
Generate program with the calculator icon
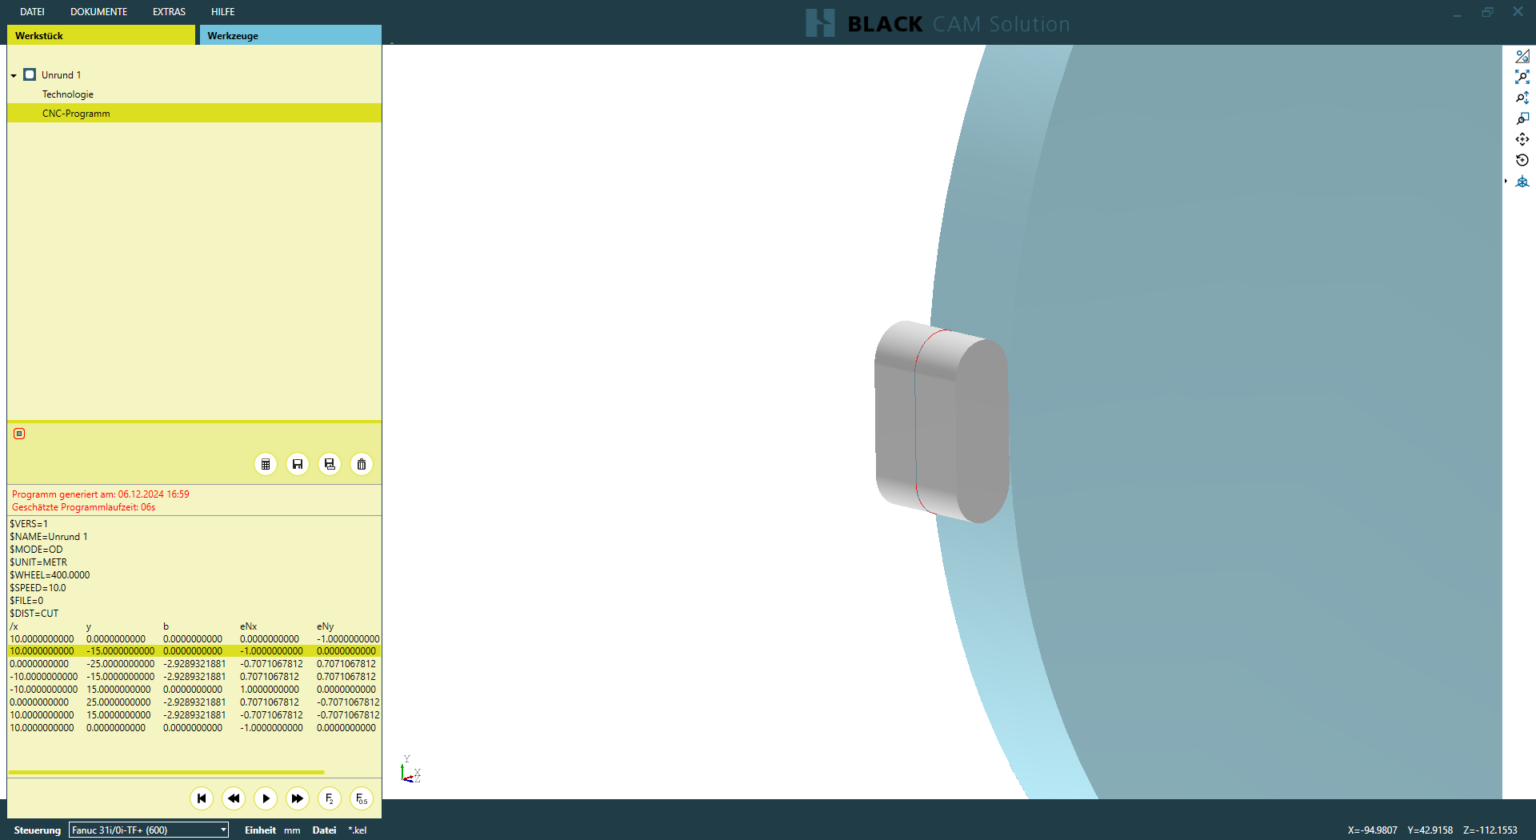click(x=265, y=464)
